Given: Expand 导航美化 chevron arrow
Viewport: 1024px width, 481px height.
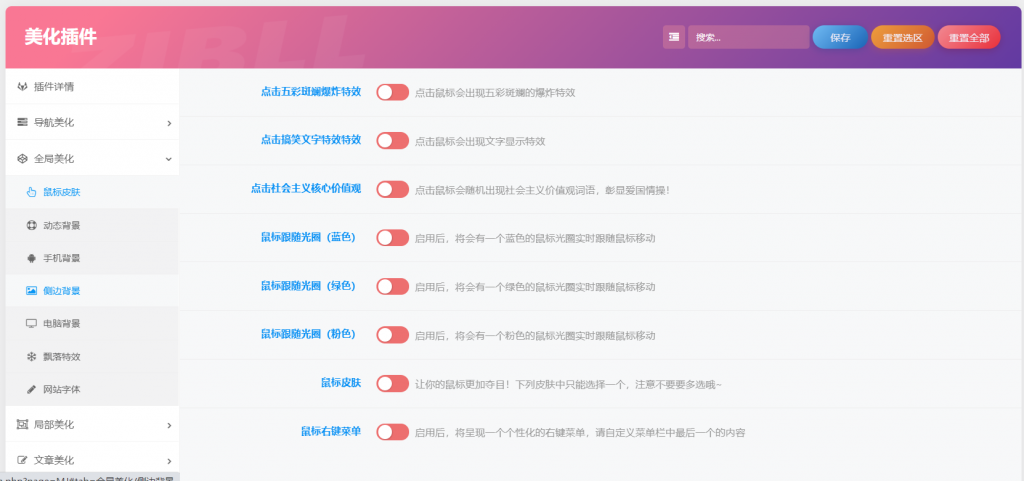Looking at the screenshot, I should pos(169,123).
